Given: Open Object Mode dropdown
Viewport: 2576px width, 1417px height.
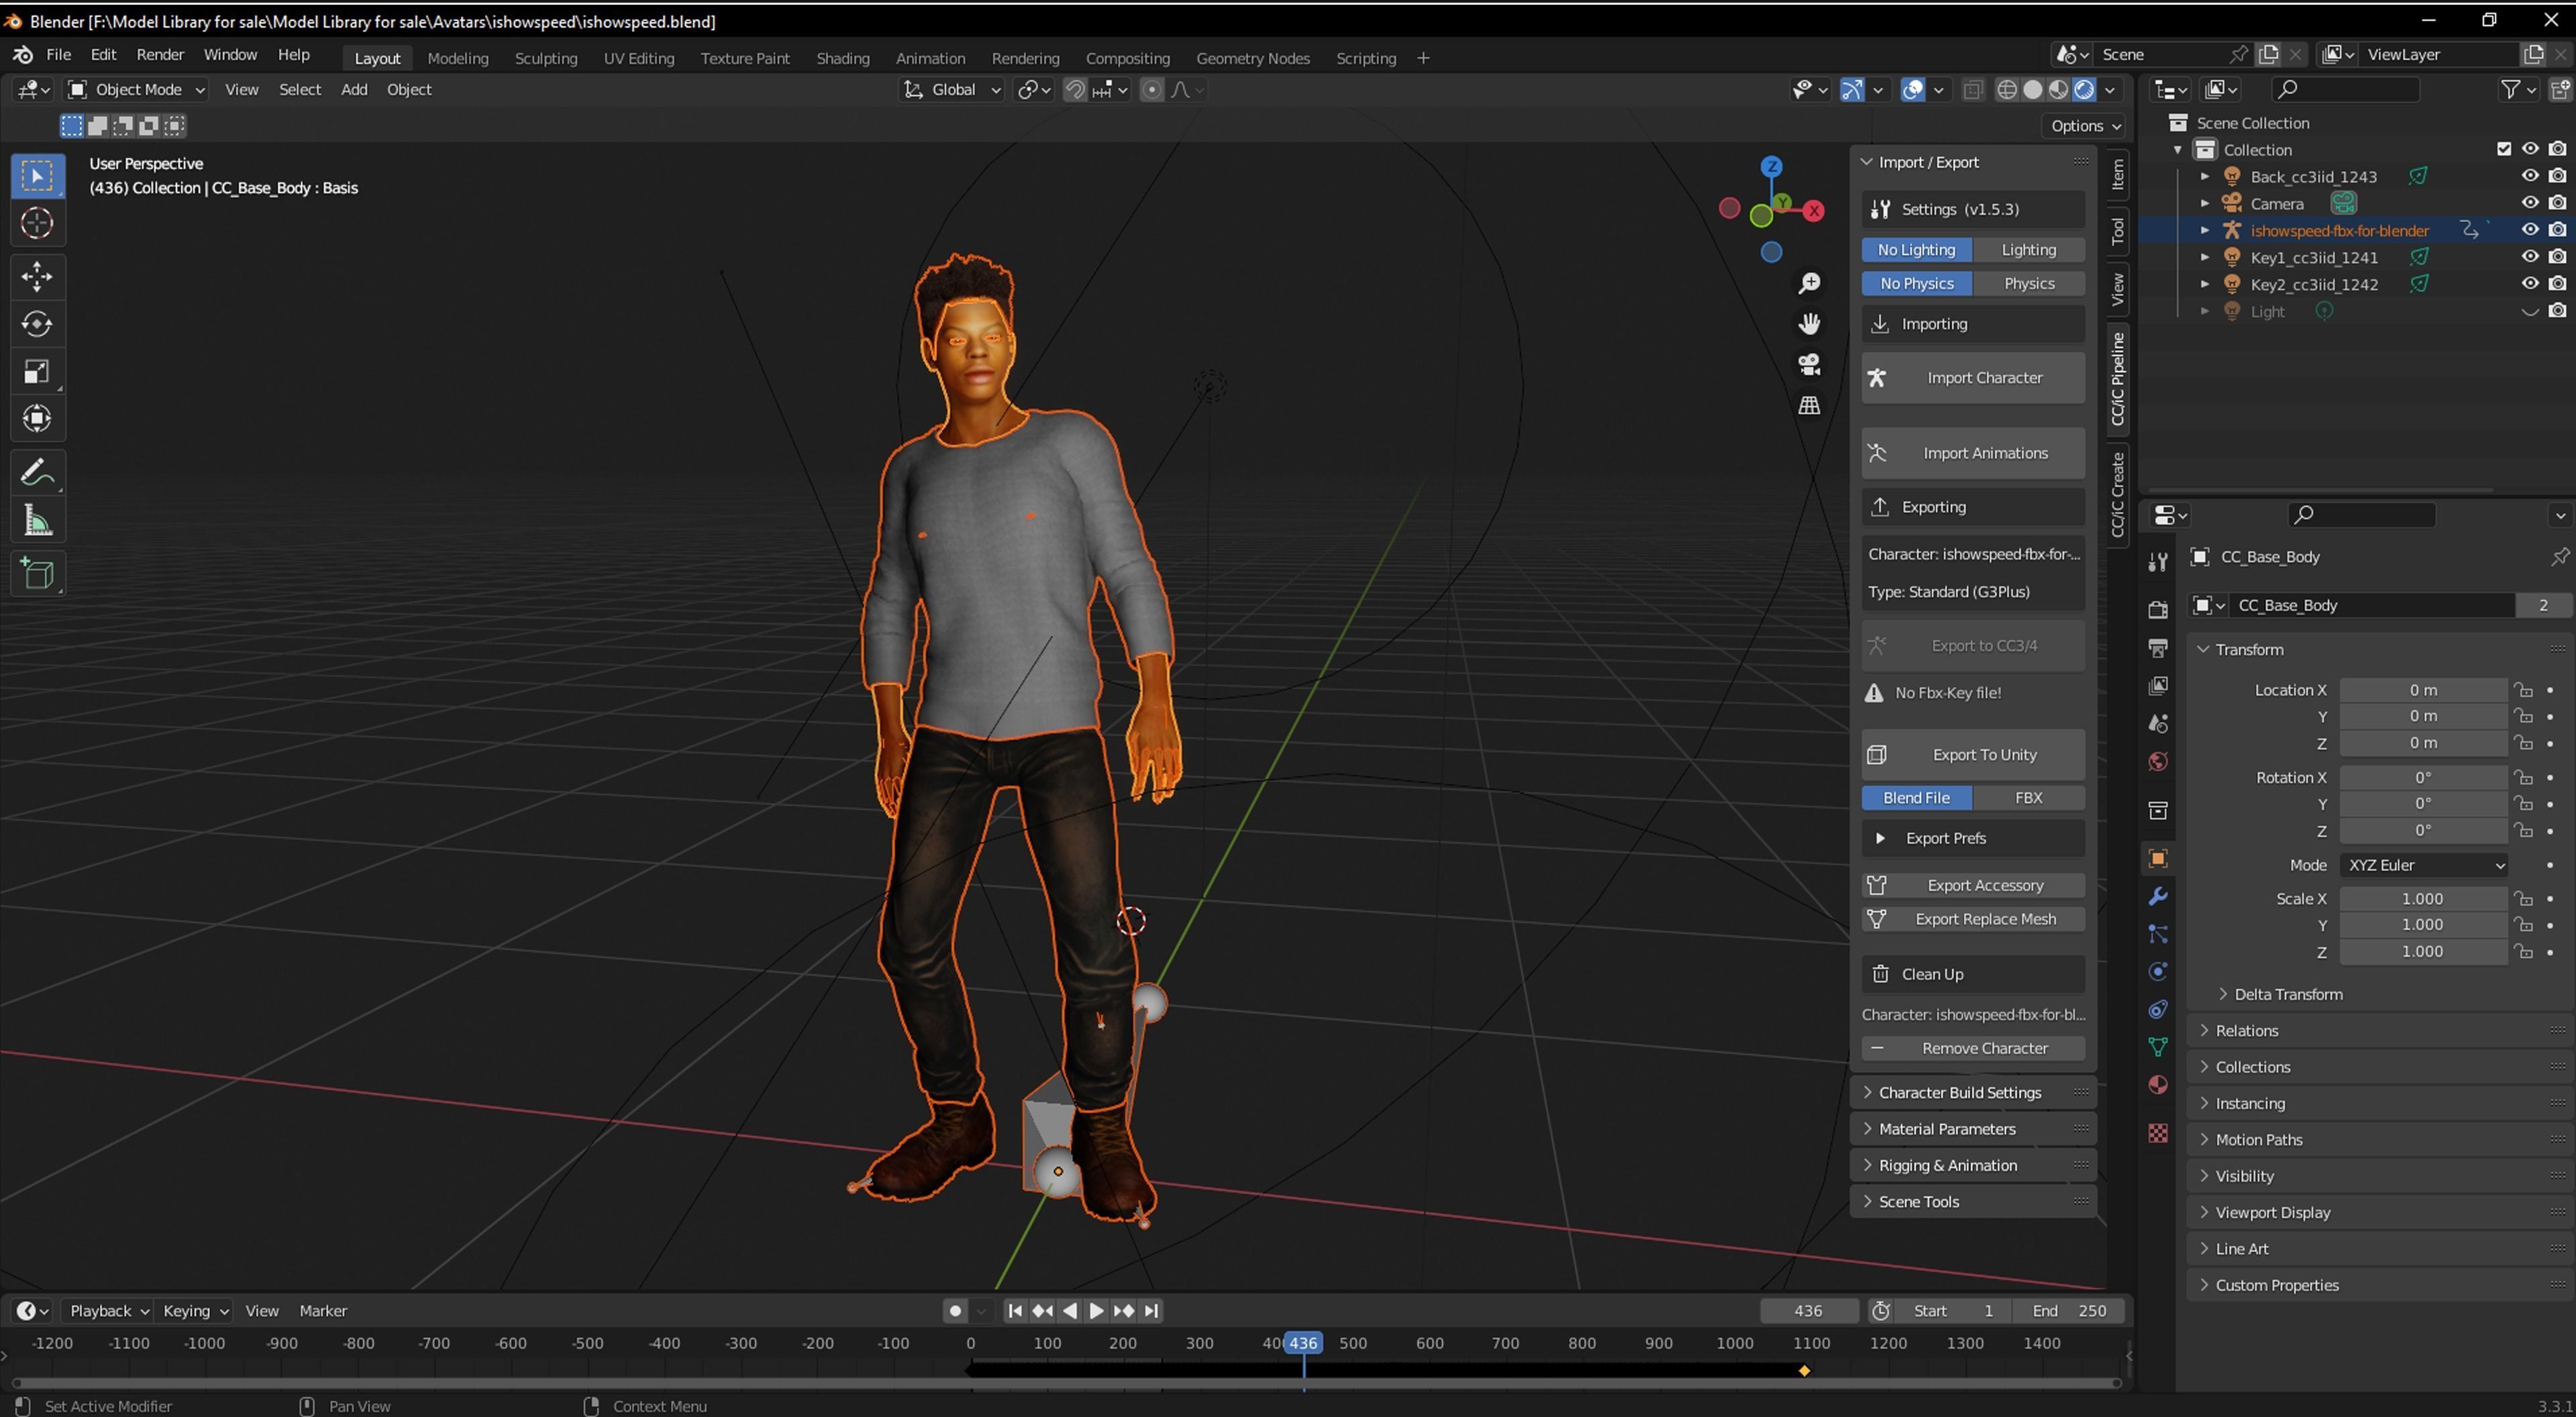Looking at the screenshot, I should [136, 90].
